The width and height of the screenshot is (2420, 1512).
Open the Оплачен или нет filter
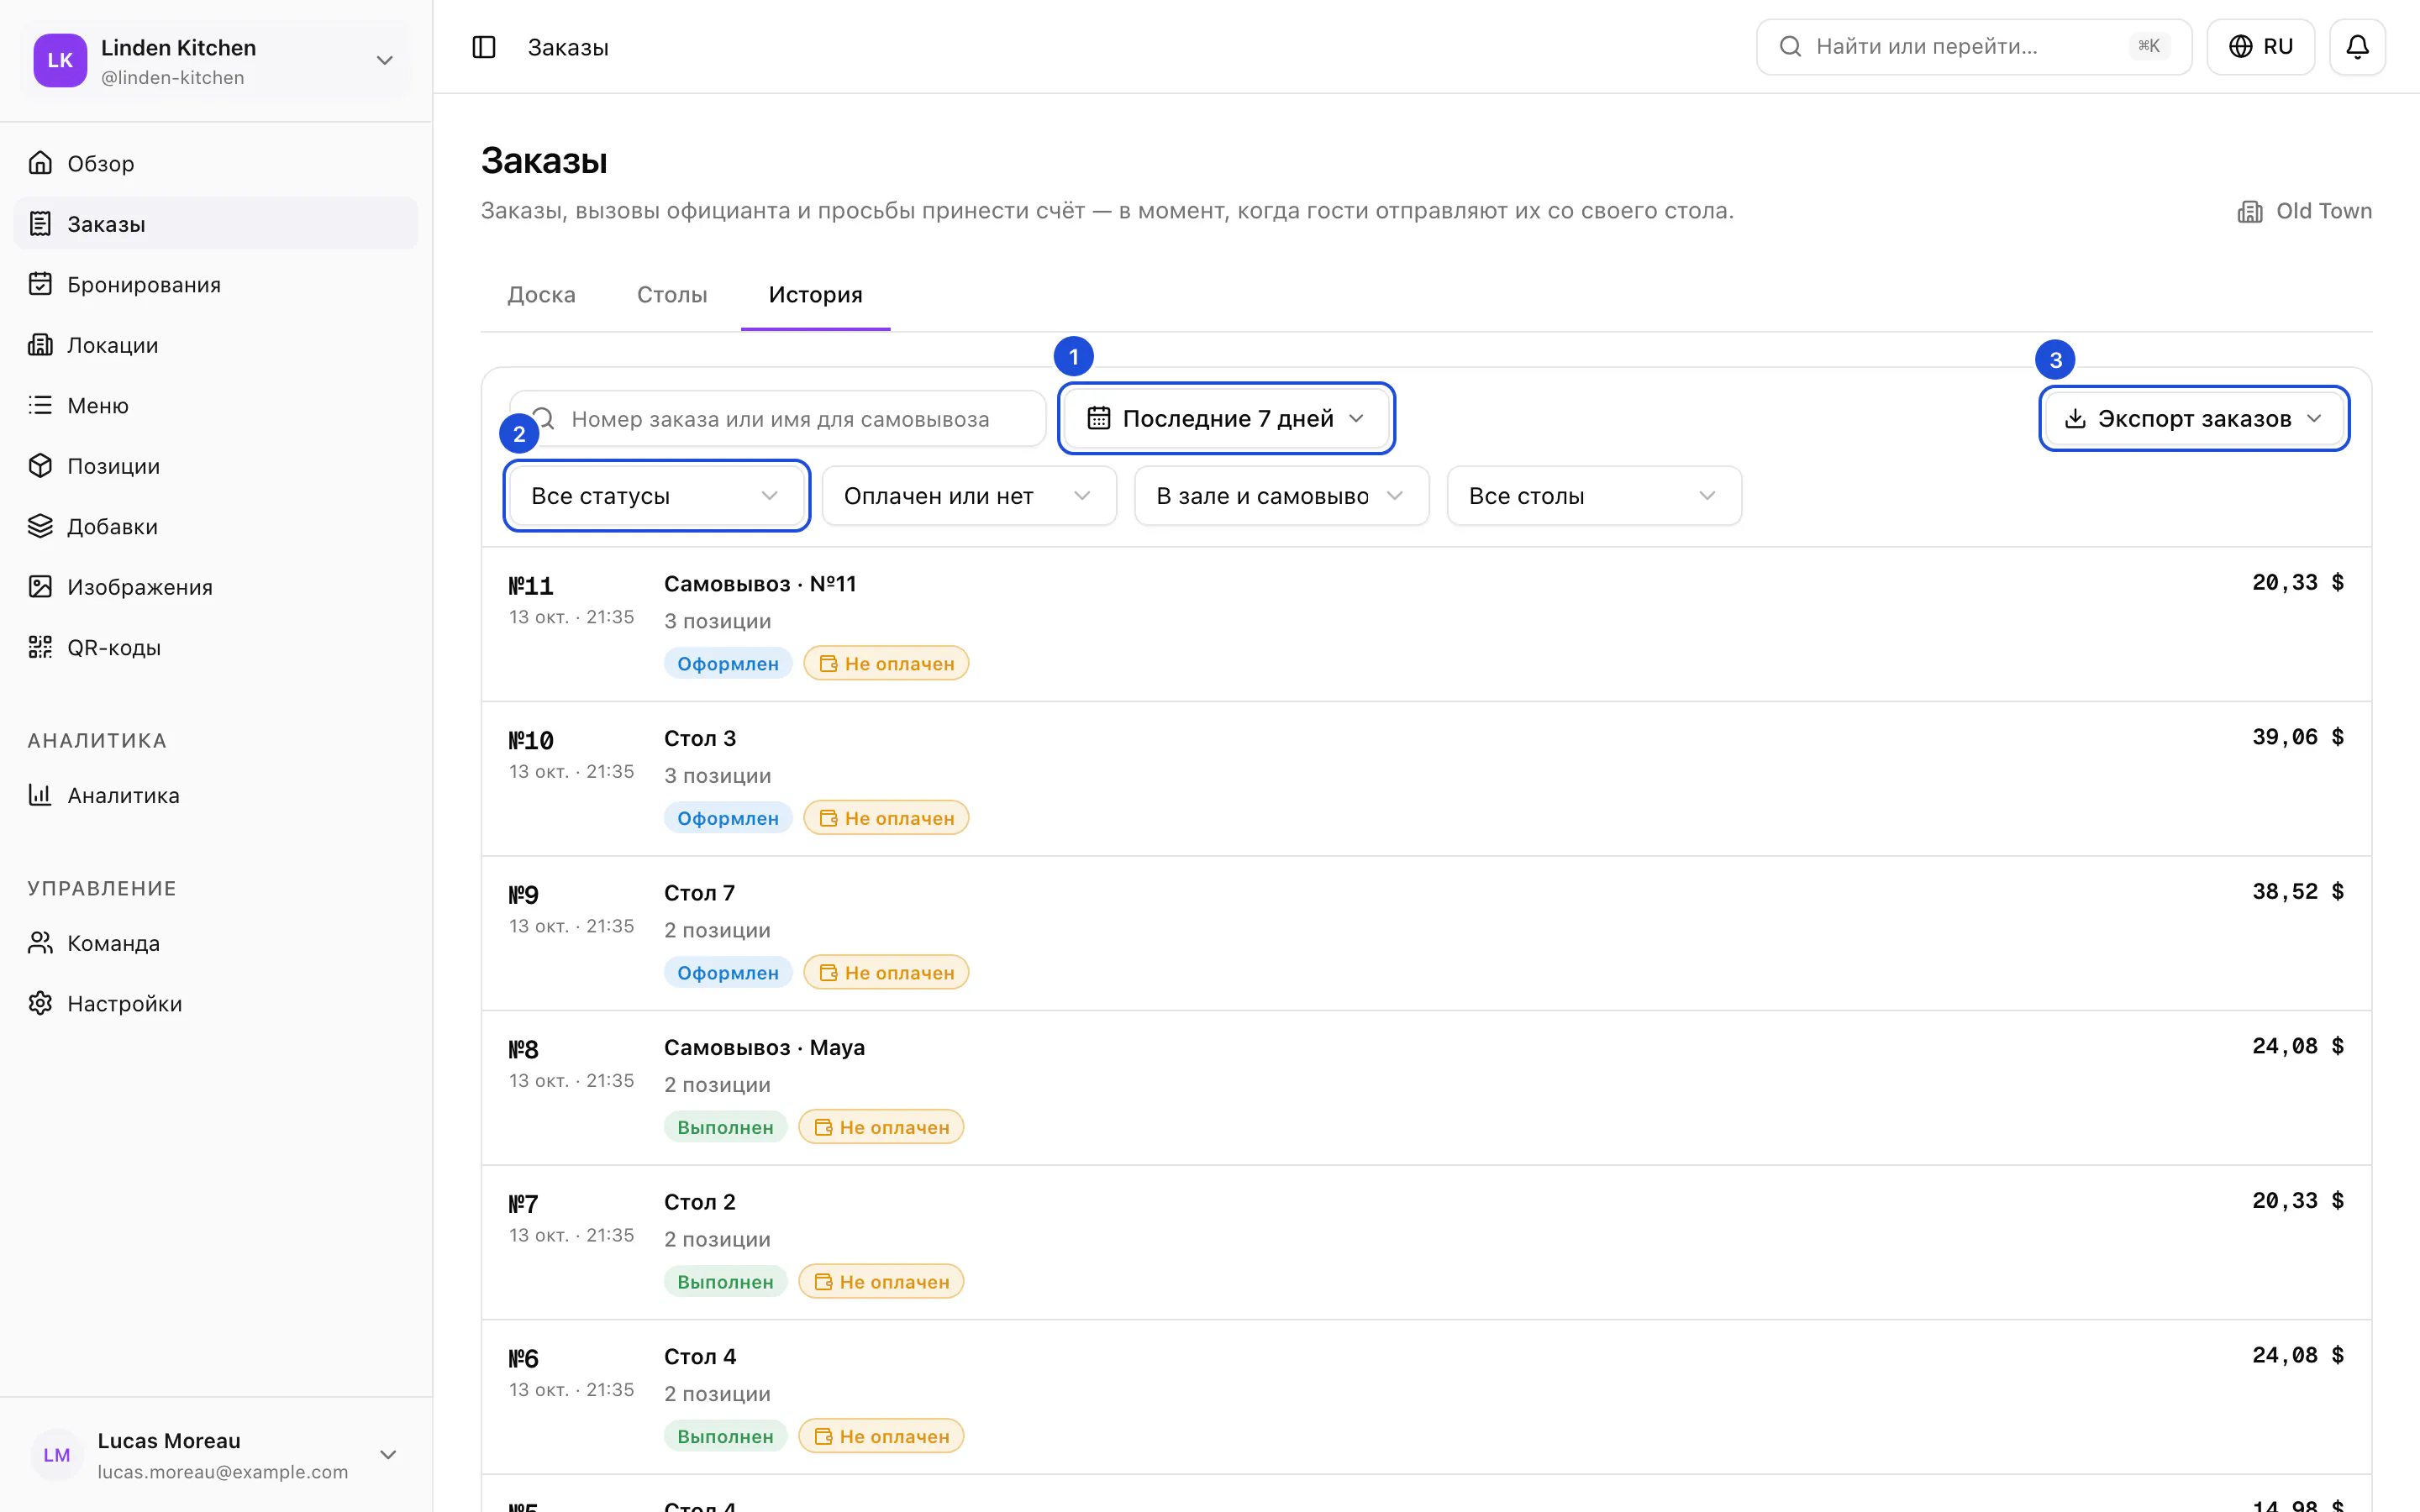tap(969, 496)
